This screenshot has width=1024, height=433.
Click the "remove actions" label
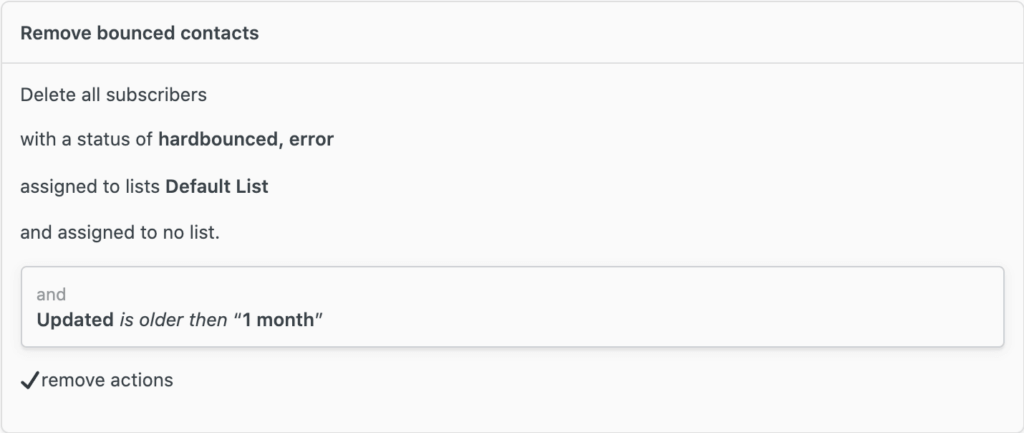pyautogui.click(x=107, y=380)
